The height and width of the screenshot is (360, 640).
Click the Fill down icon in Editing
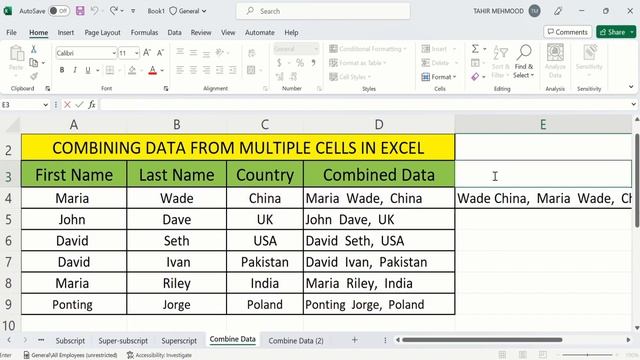475,63
